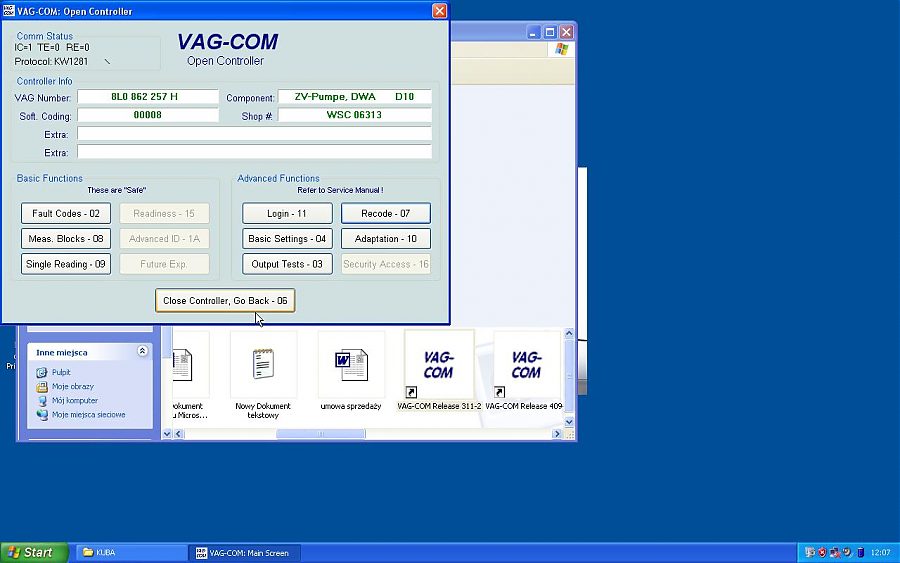Screen dimensions: 900x563
Task: Click the second Extra field
Action: click(254, 152)
